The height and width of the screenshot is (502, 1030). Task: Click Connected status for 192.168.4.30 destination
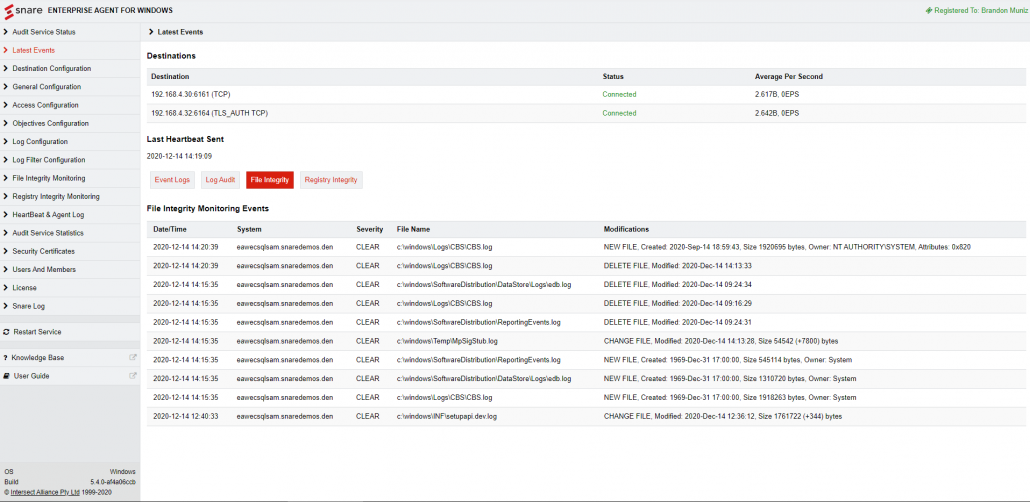coord(619,95)
